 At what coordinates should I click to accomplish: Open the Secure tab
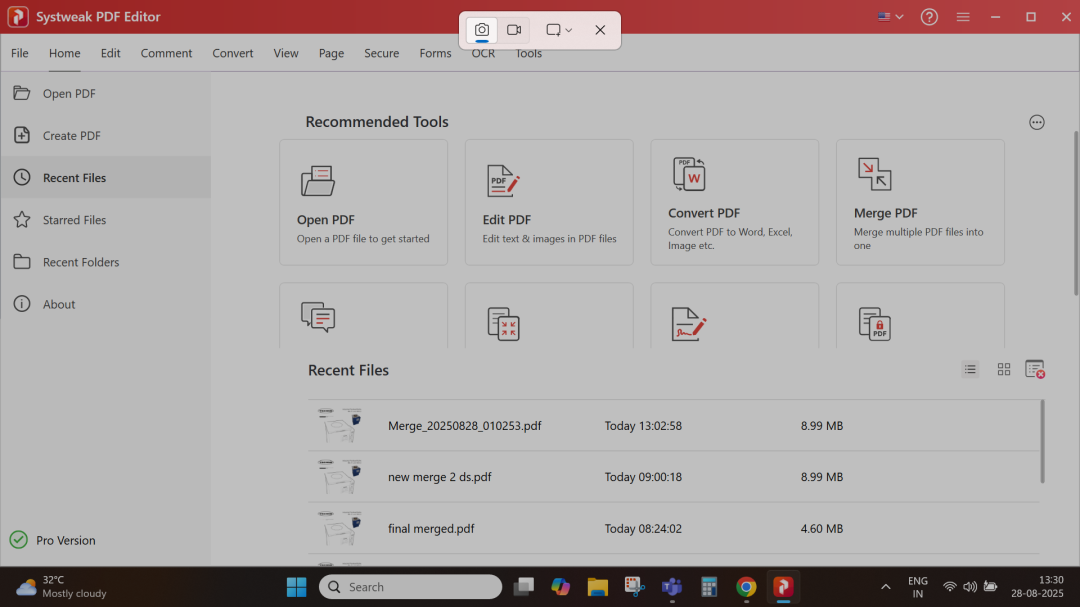381,53
